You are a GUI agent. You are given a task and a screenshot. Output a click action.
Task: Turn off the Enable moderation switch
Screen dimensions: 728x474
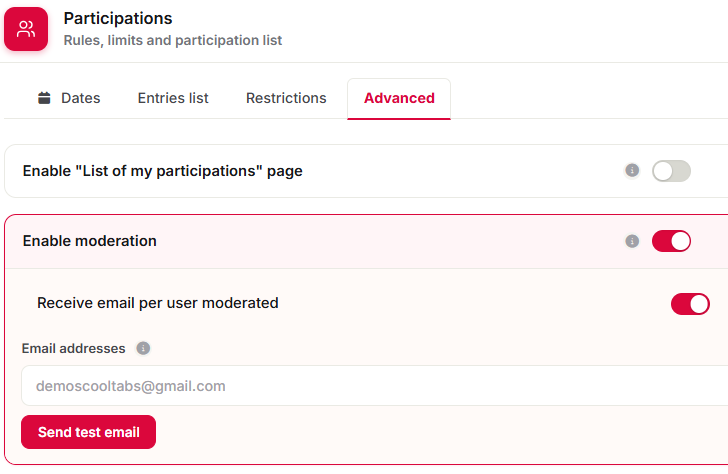[x=671, y=241]
